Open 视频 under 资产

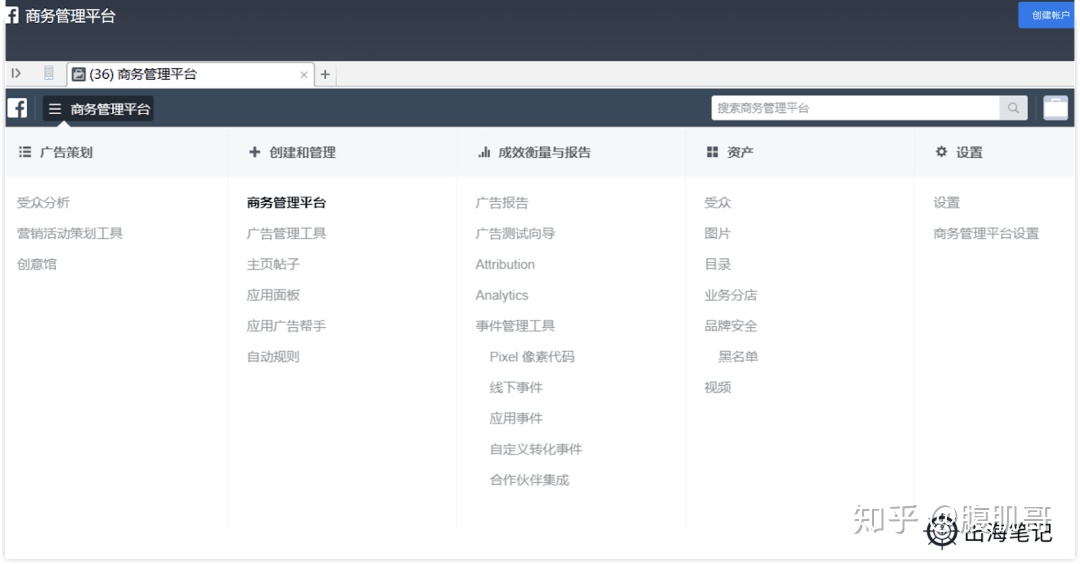tap(718, 388)
